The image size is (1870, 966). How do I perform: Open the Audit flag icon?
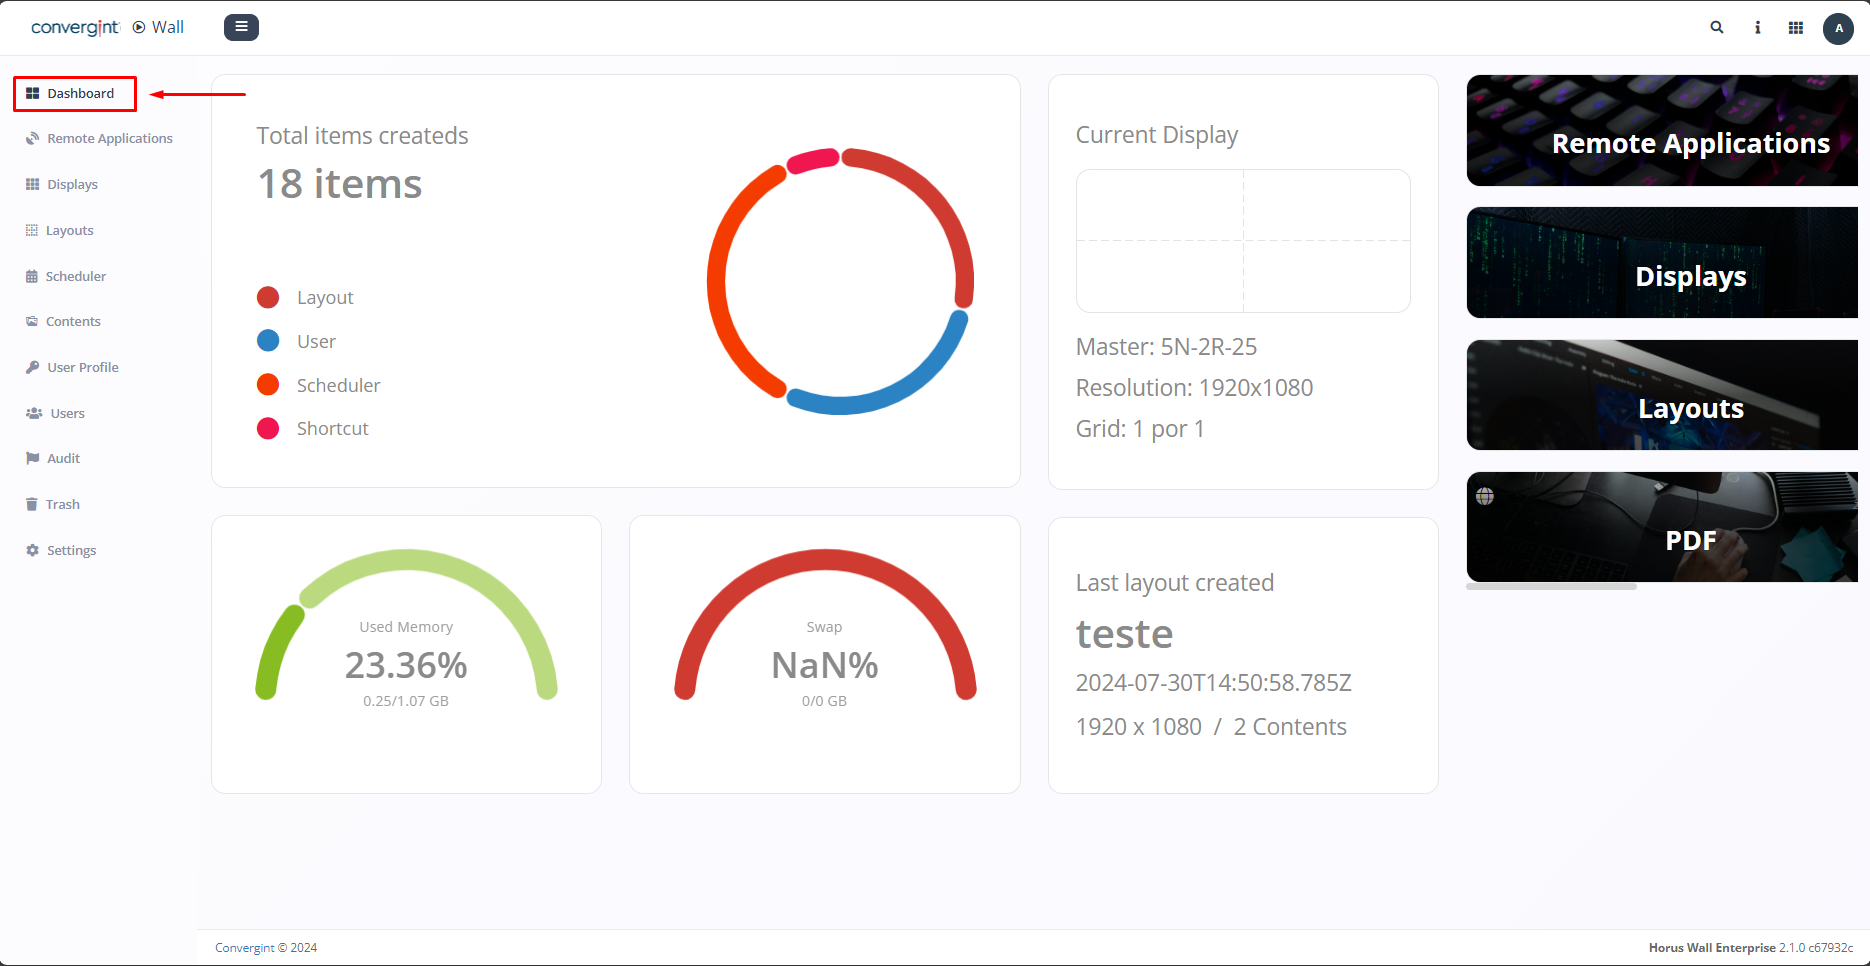(x=33, y=459)
